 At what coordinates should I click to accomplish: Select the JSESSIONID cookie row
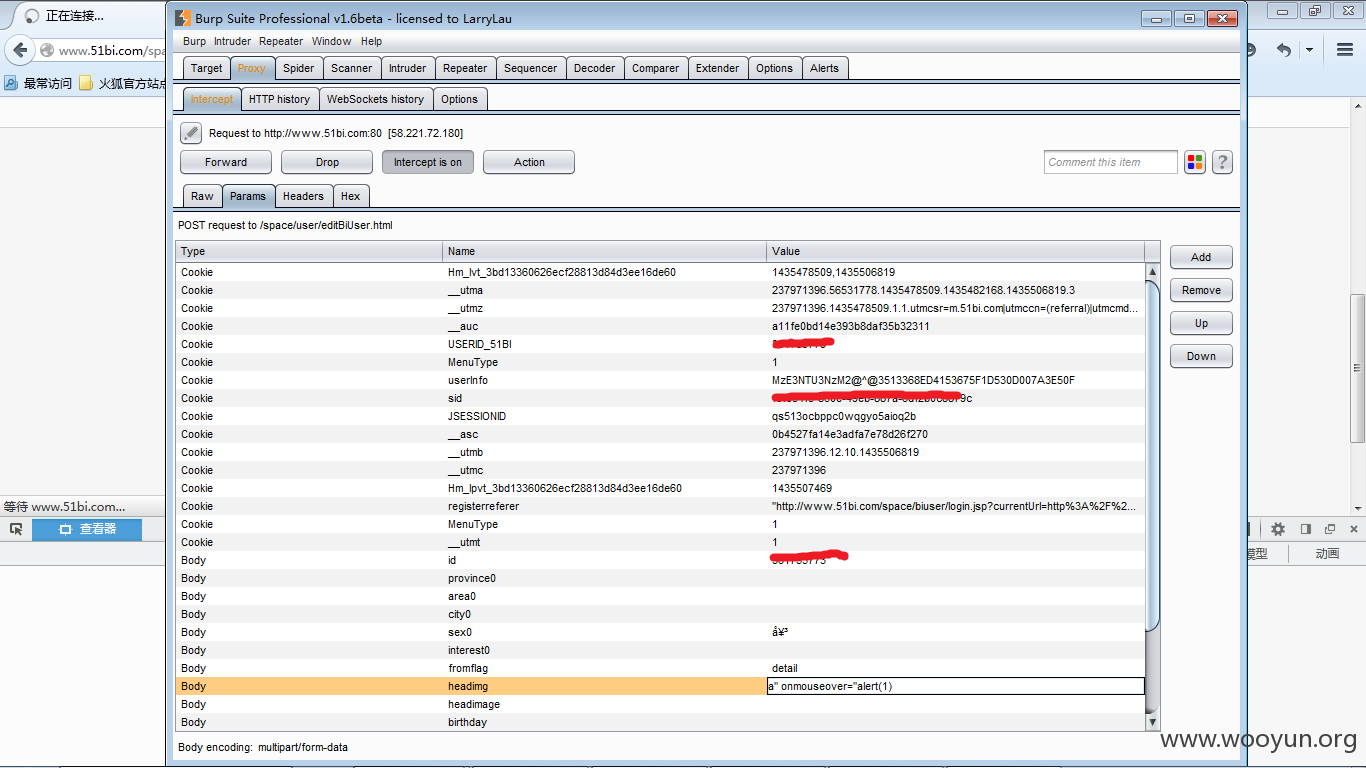click(660, 416)
